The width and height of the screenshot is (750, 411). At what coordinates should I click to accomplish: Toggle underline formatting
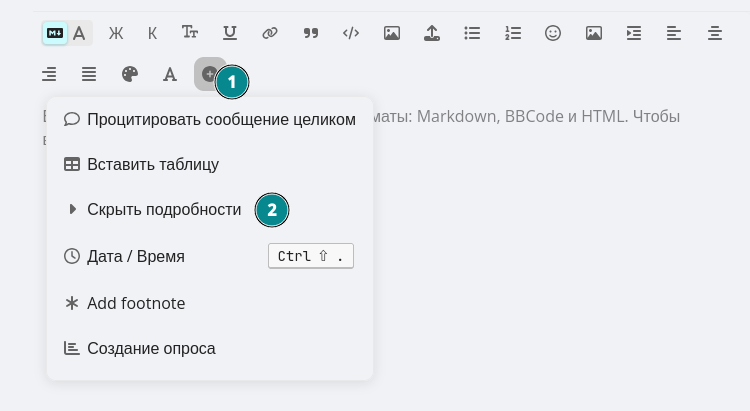point(230,33)
